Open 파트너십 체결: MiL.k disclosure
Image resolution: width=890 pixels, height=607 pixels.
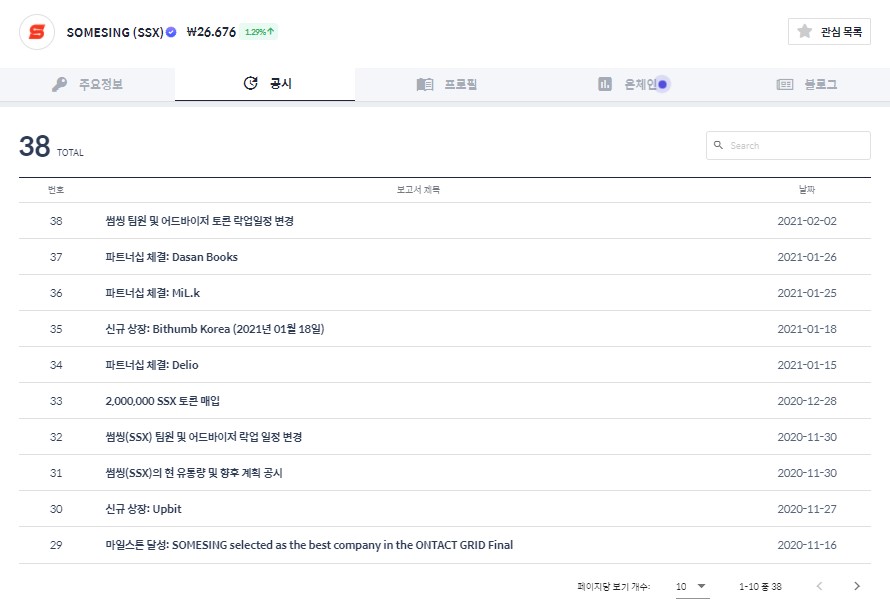153,293
